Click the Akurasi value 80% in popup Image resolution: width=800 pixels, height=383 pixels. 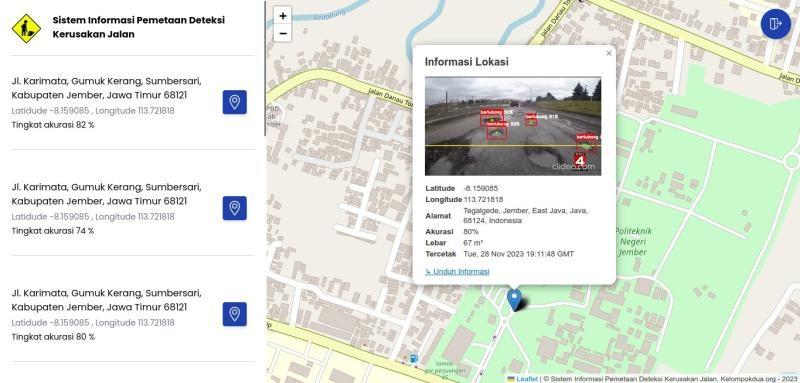[471, 232]
